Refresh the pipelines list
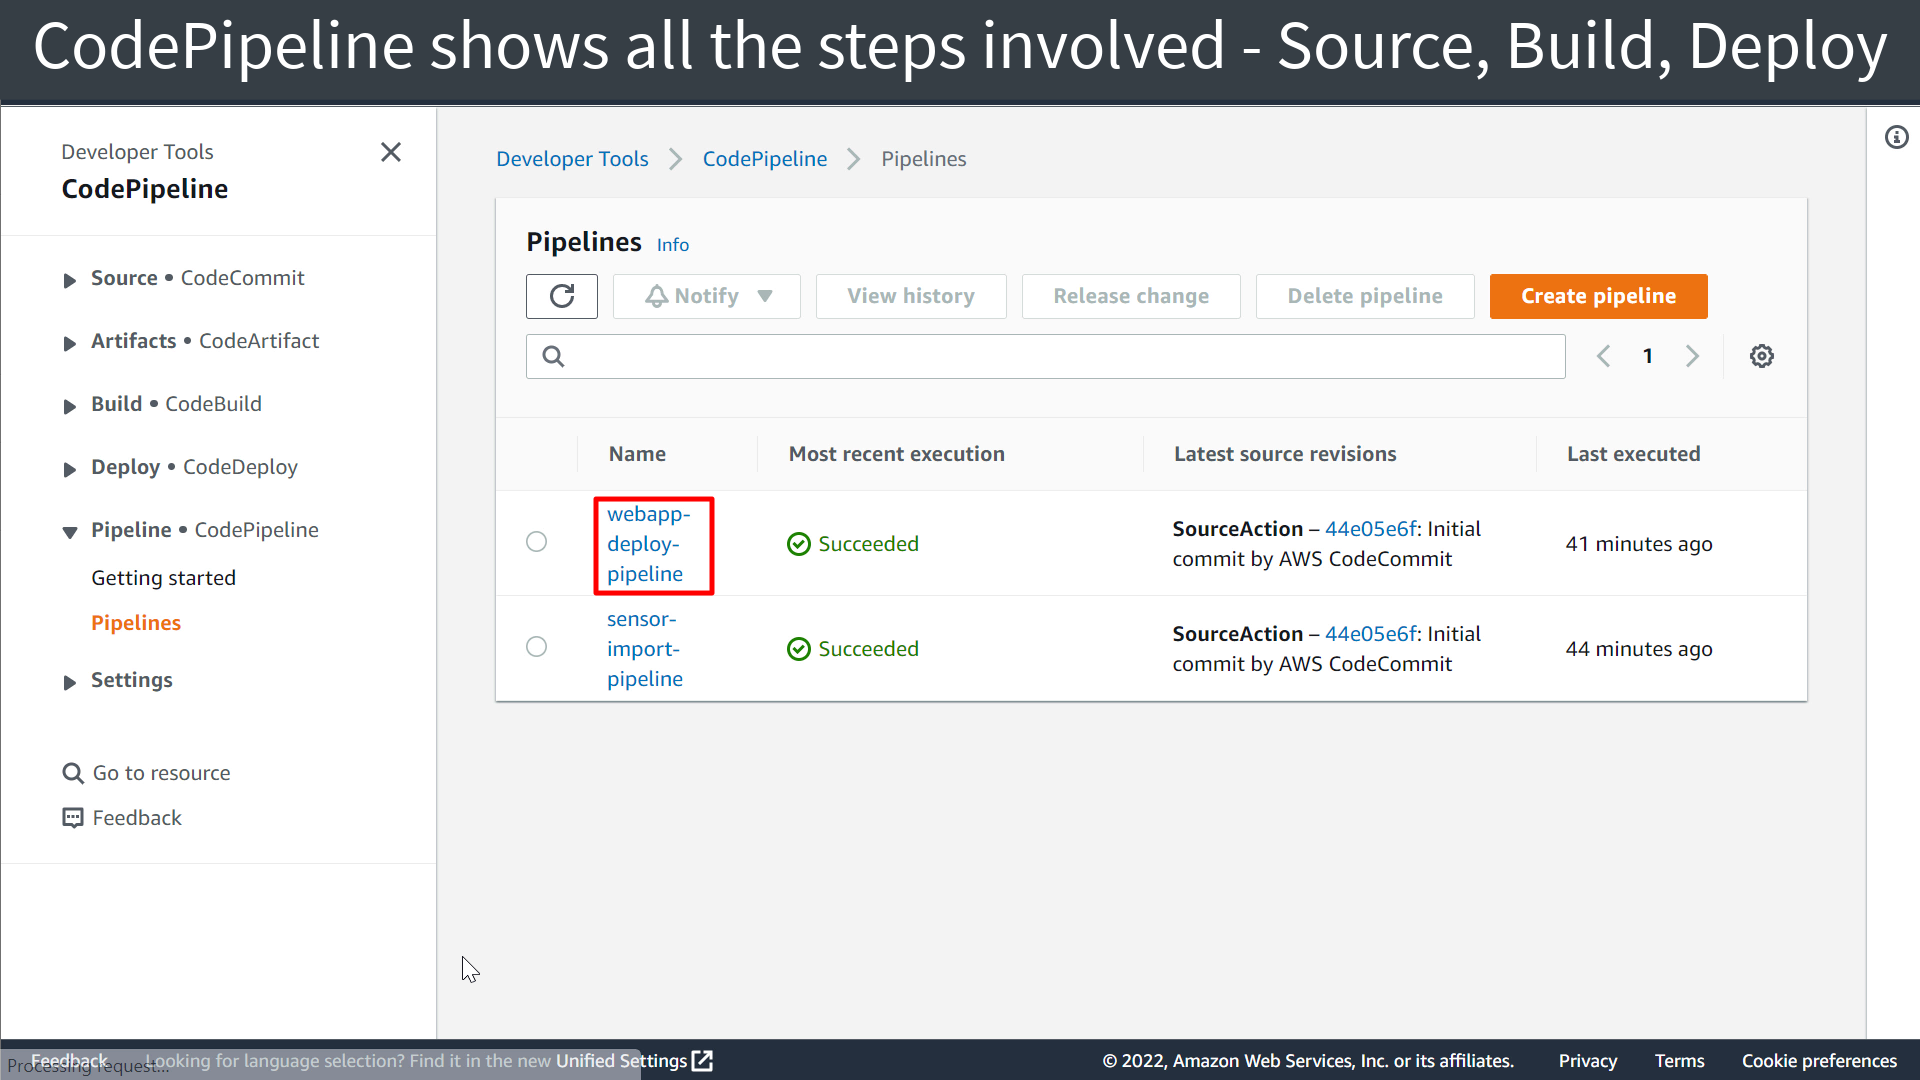The height and width of the screenshot is (1080, 1920). point(561,296)
